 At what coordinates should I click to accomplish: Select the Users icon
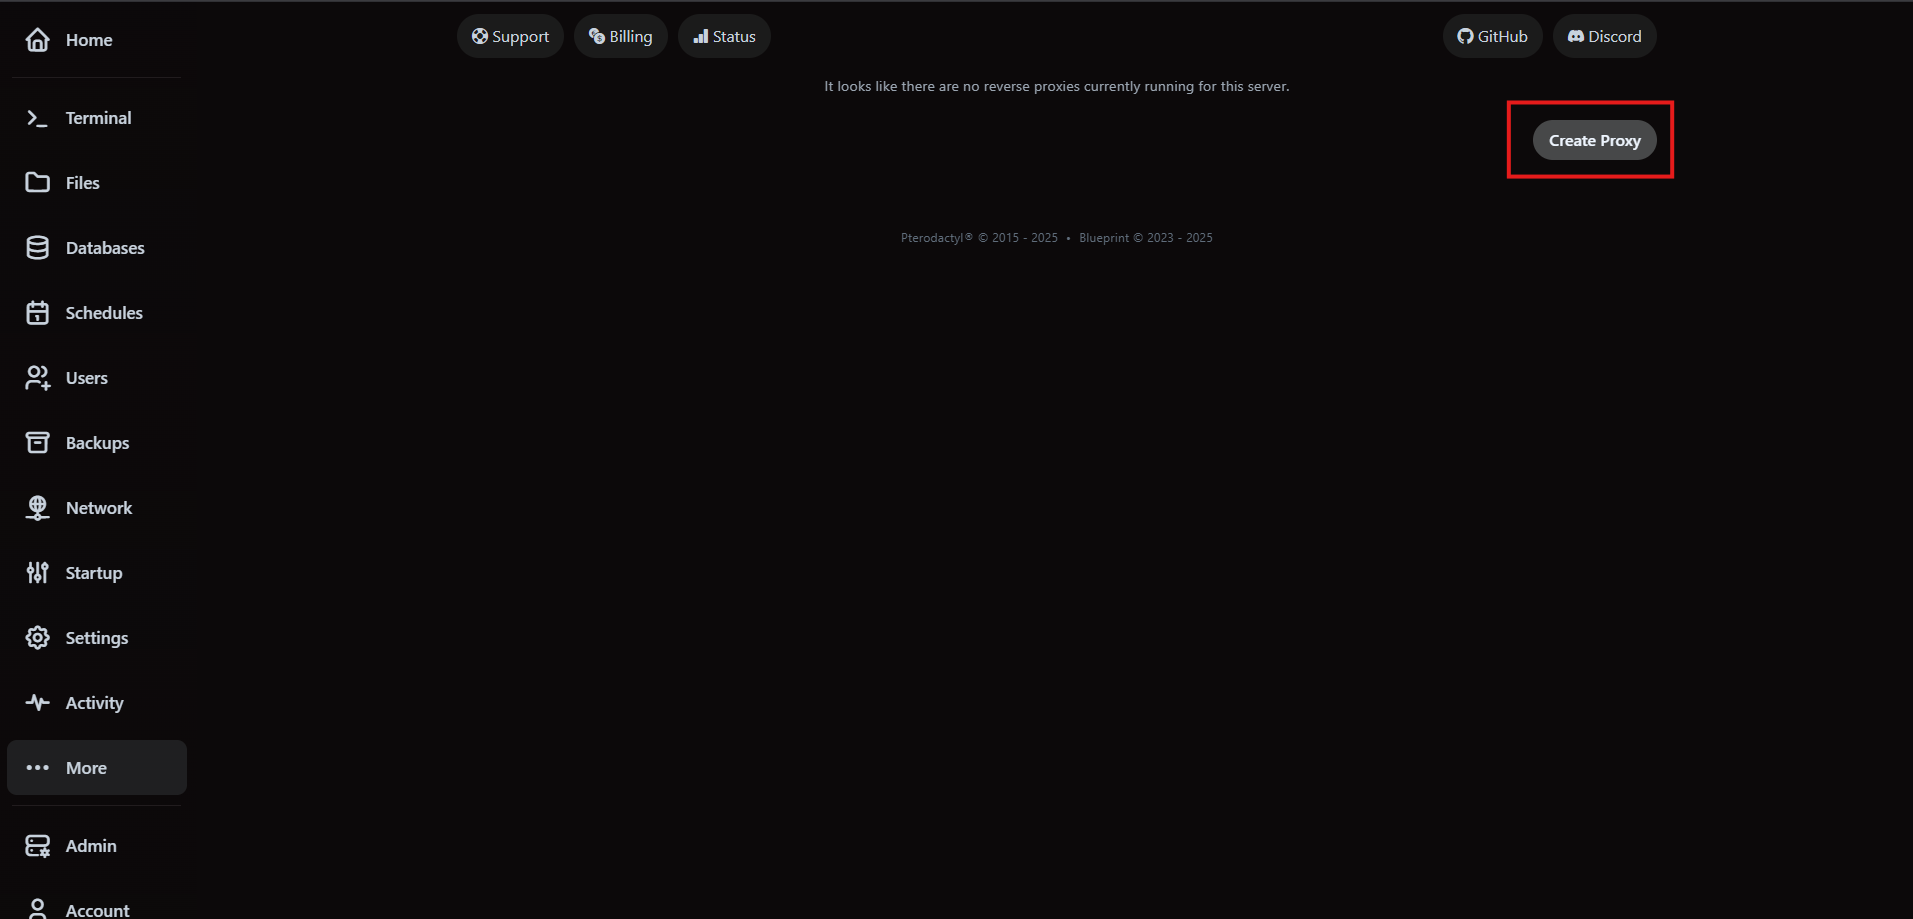pyautogui.click(x=37, y=377)
